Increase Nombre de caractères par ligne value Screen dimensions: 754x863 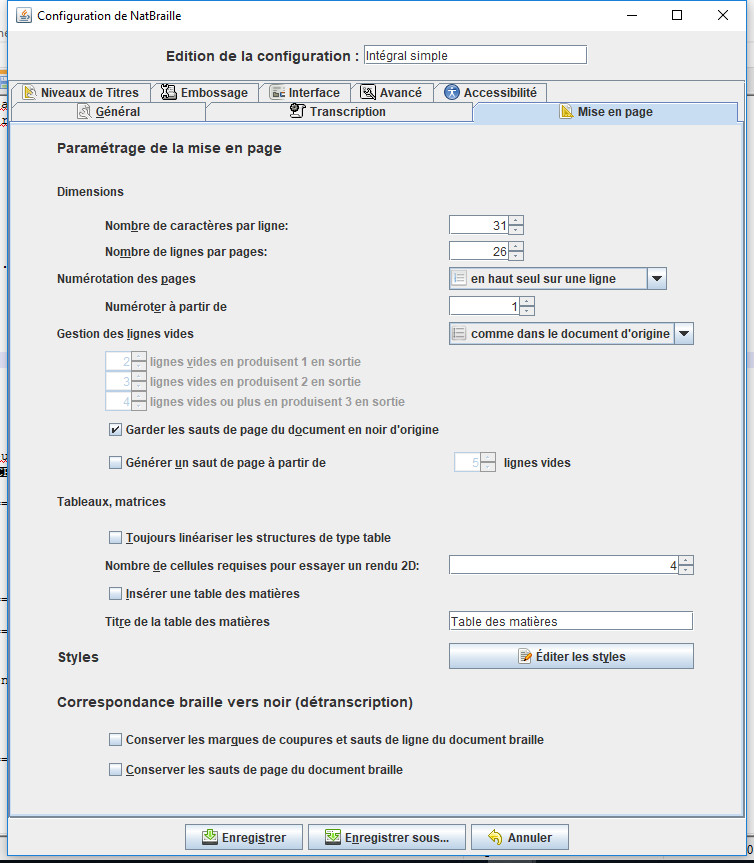click(x=516, y=221)
